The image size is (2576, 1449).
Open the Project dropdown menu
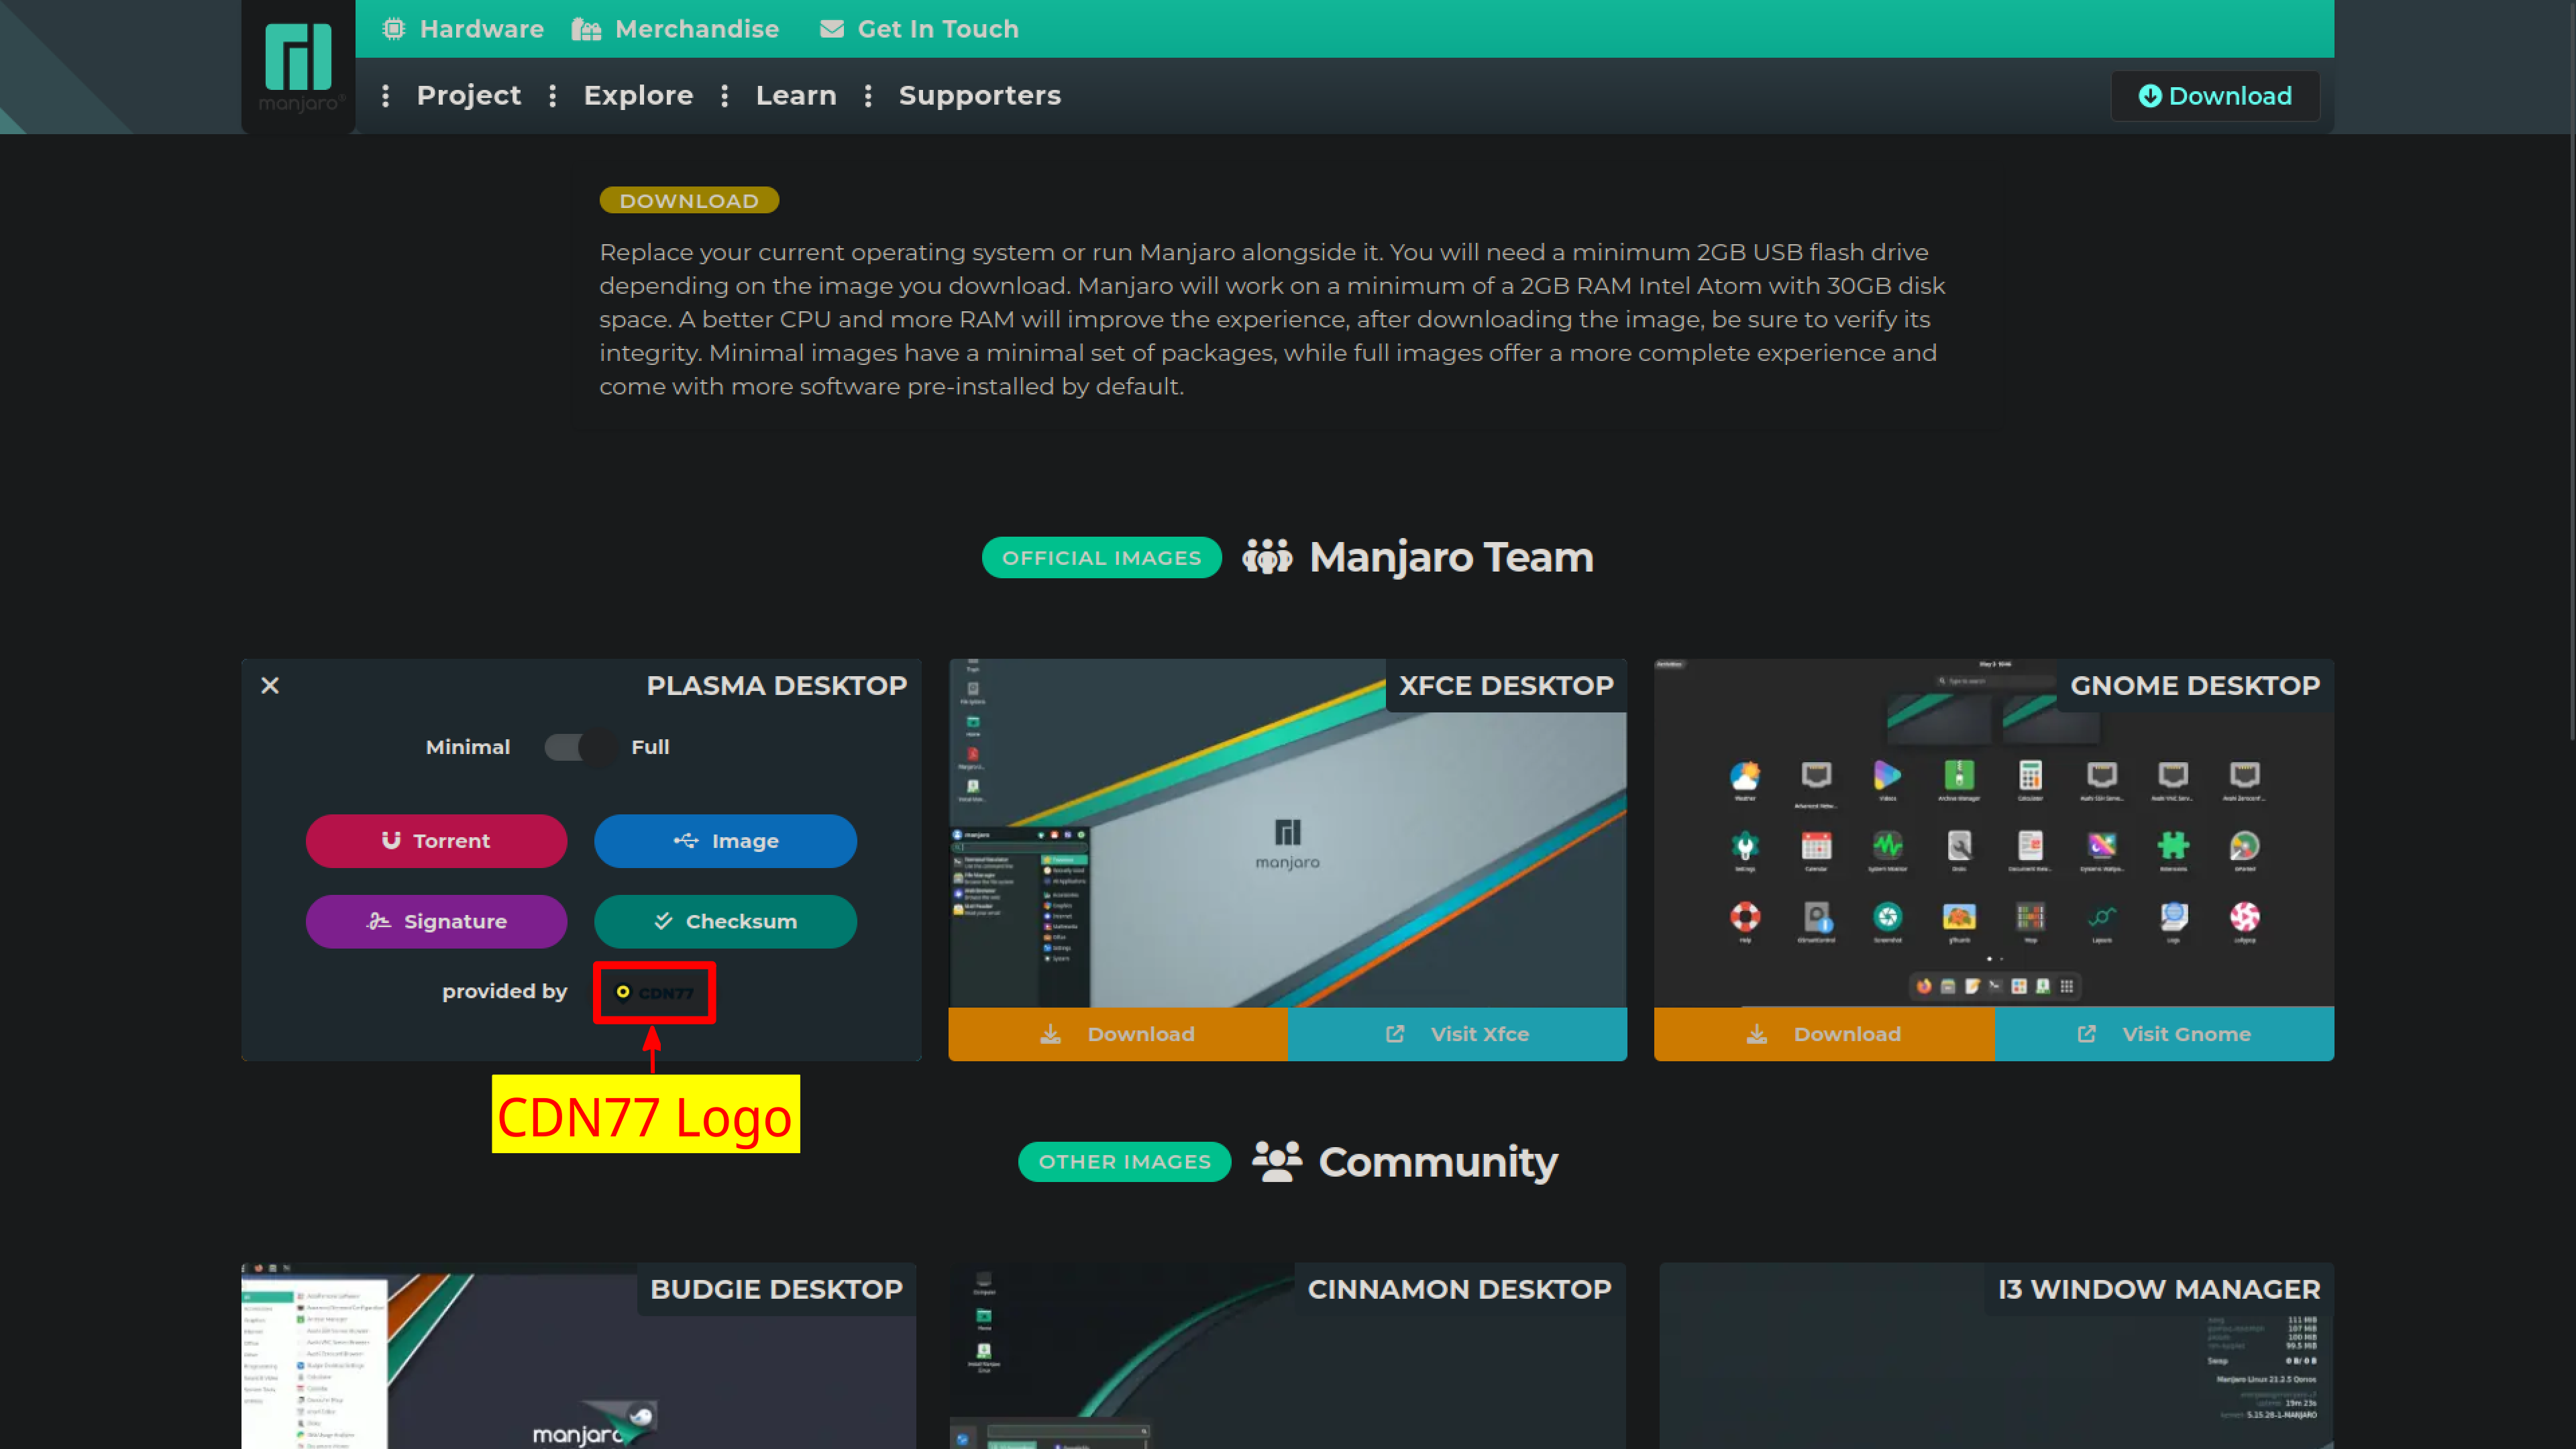[x=468, y=95]
